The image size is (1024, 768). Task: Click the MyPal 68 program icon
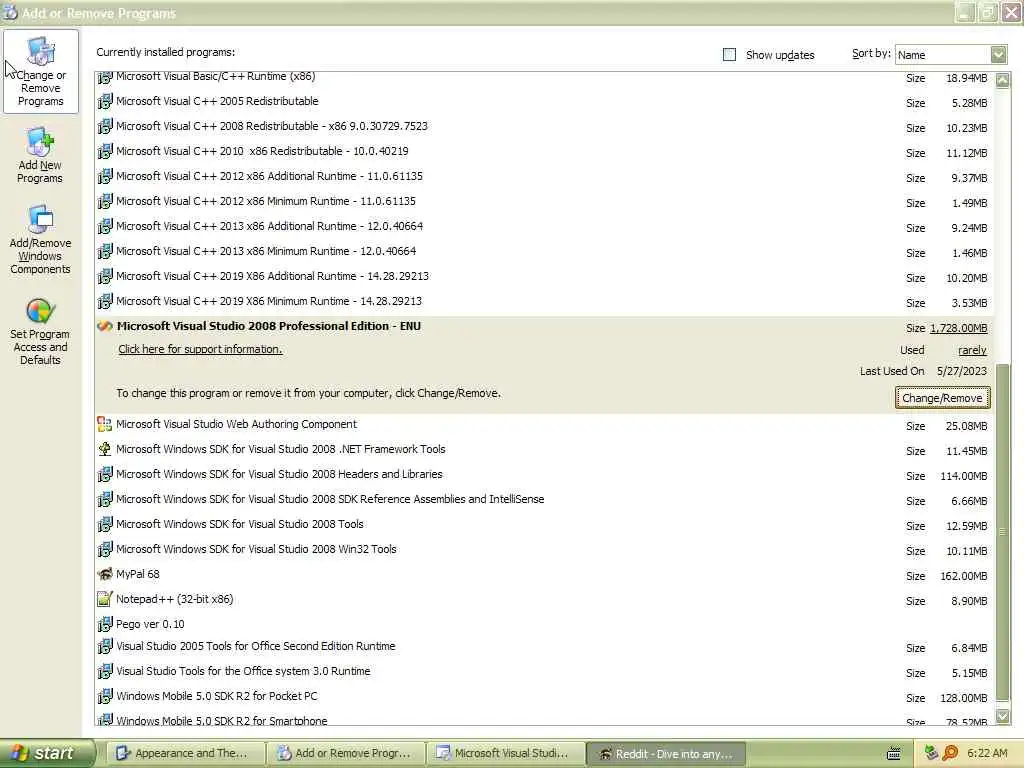pos(104,574)
